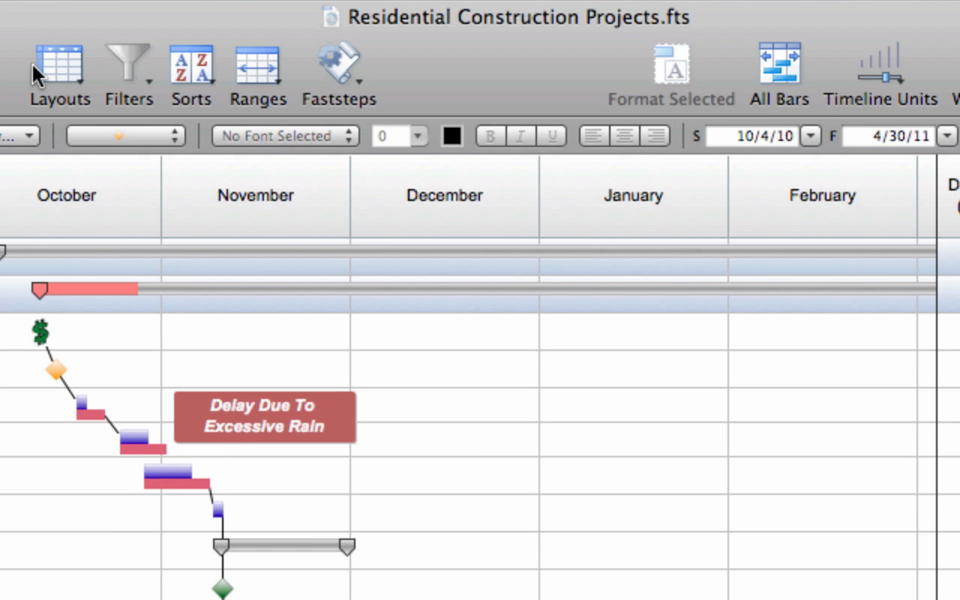The height and width of the screenshot is (600, 960).
Task: Toggle underline text formatting
Action: point(552,136)
